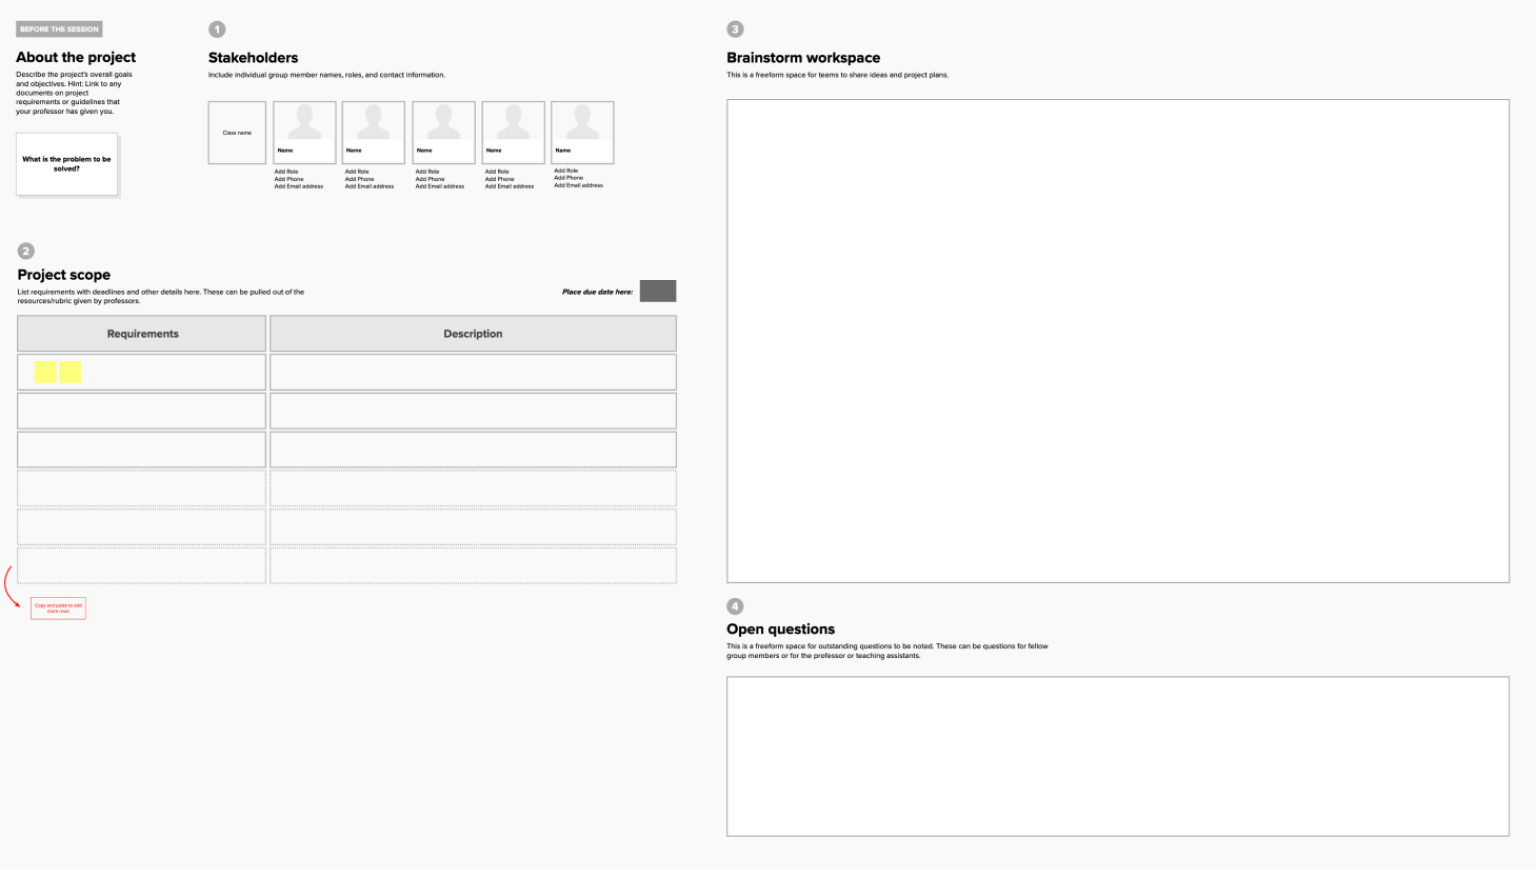Select the "What is the problem to be solved?" sticky
This screenshot has height=870, width=1536.
pyautogui.click(x=66, y=162)
